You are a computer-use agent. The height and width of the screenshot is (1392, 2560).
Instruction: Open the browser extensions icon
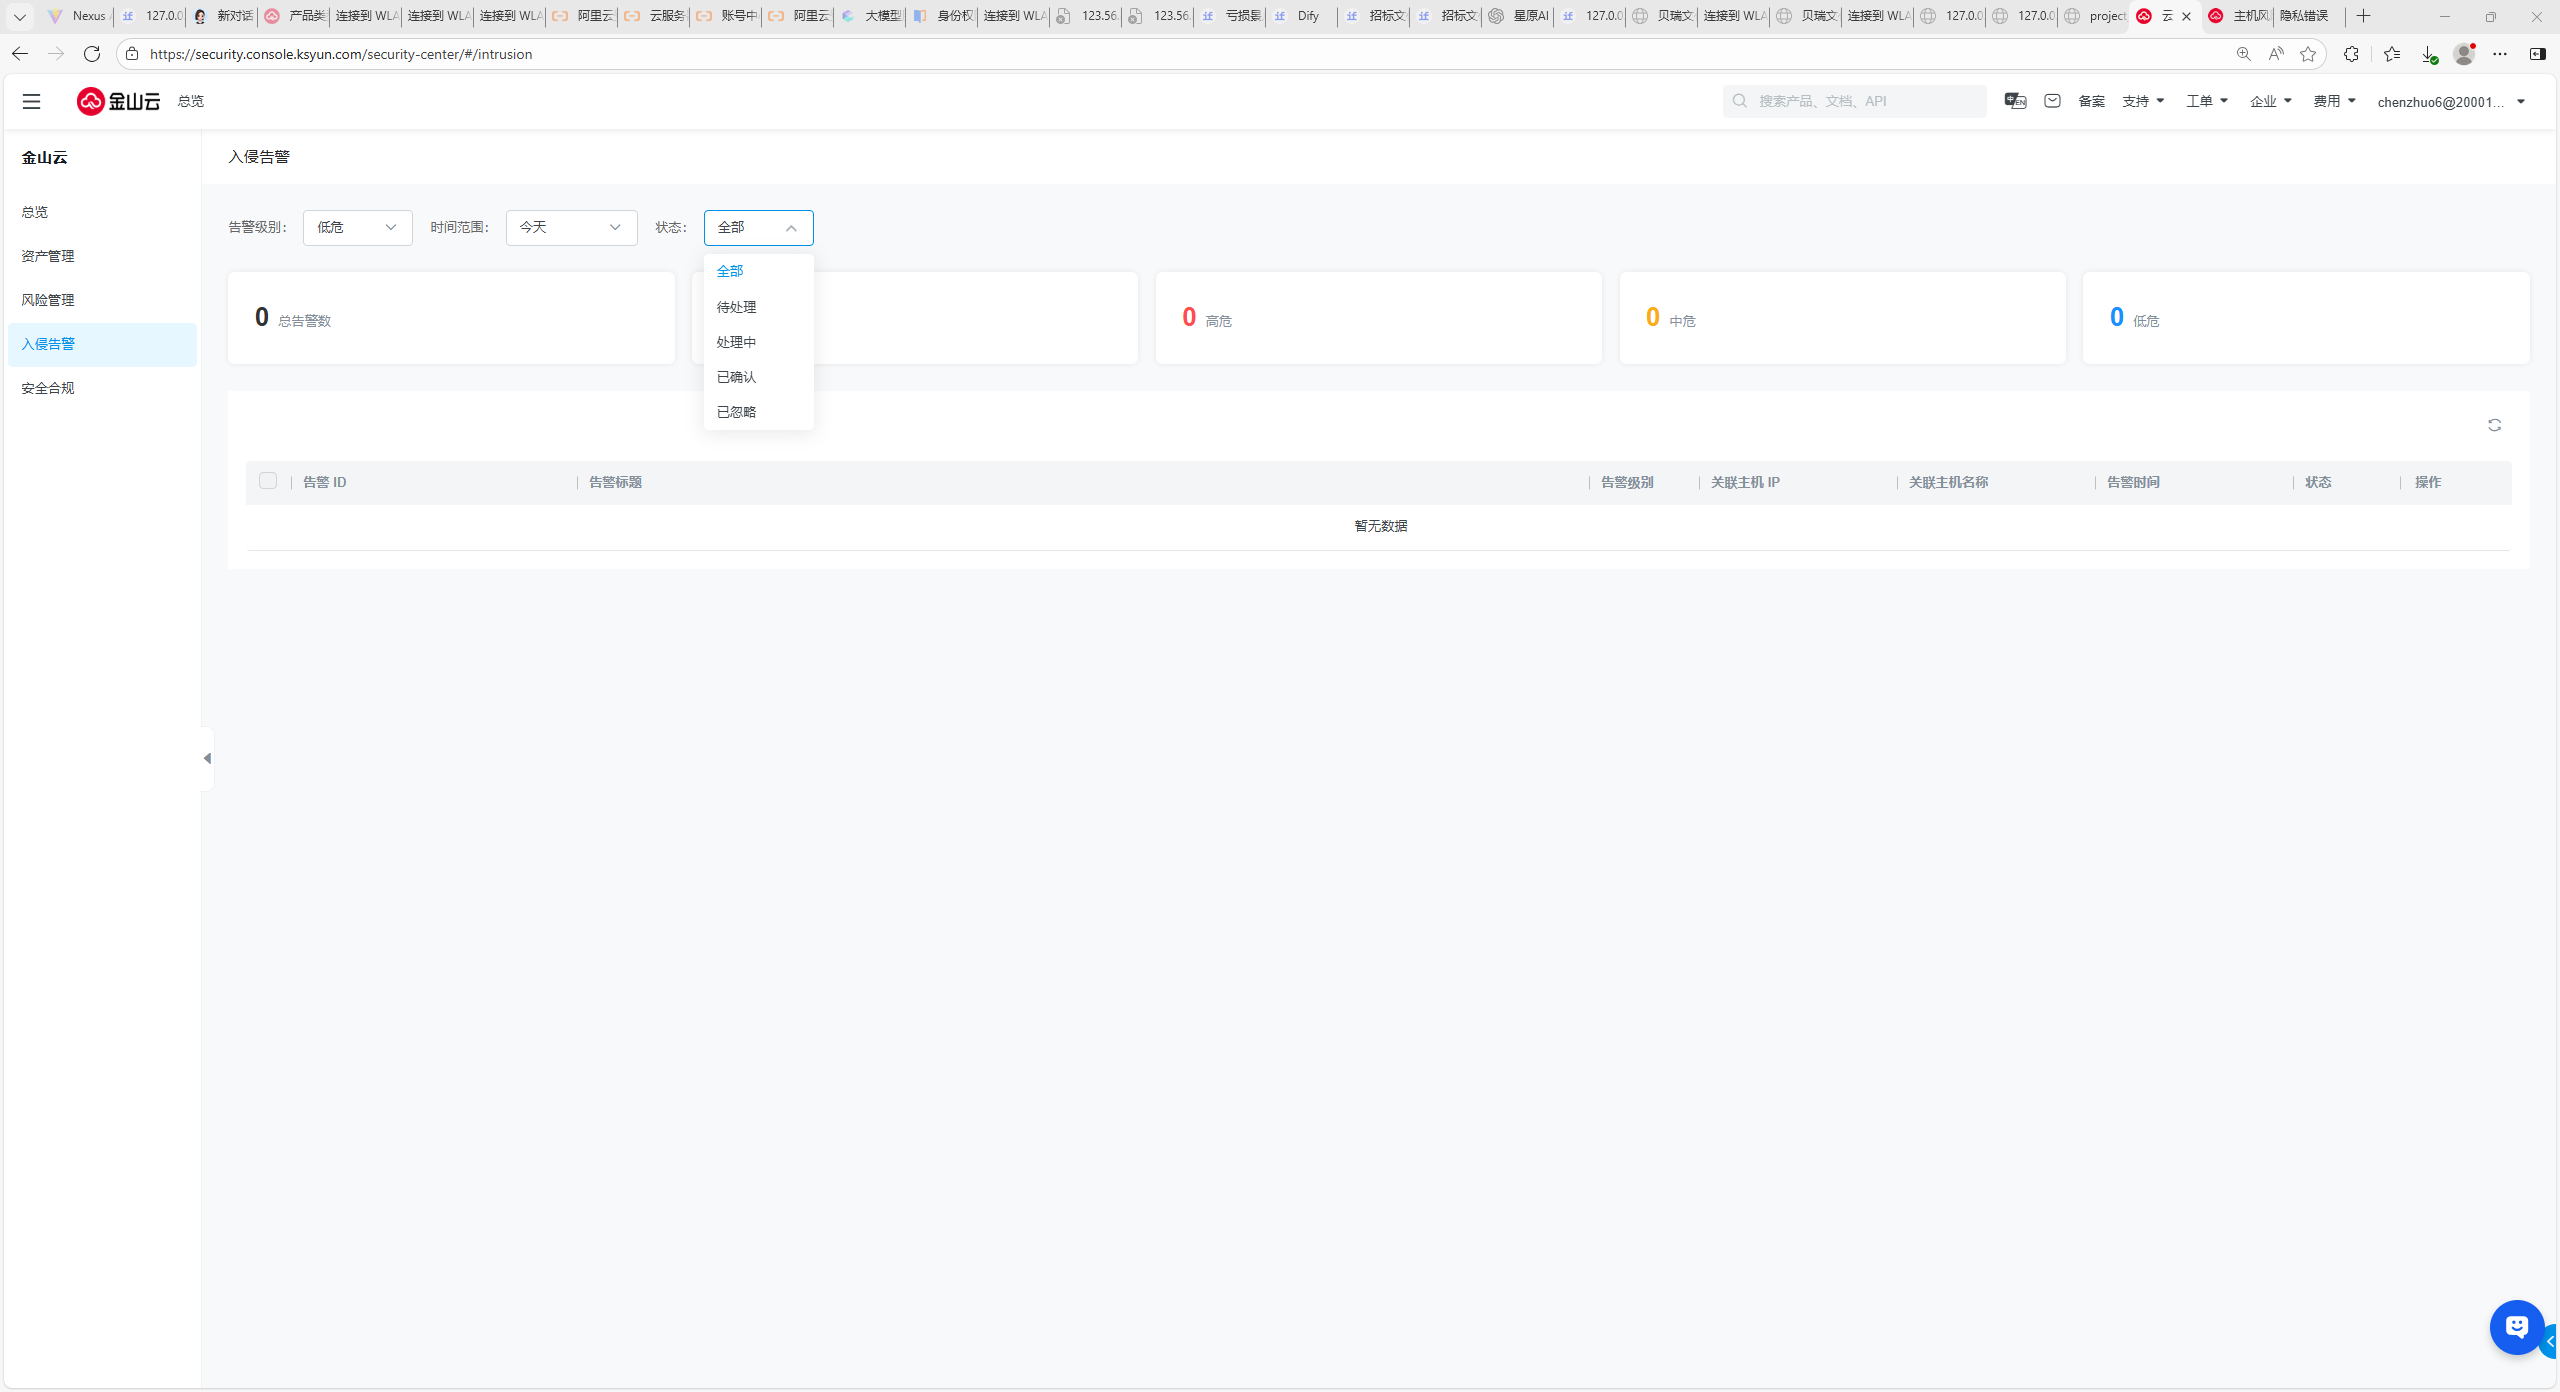[x=2351, y=54]
